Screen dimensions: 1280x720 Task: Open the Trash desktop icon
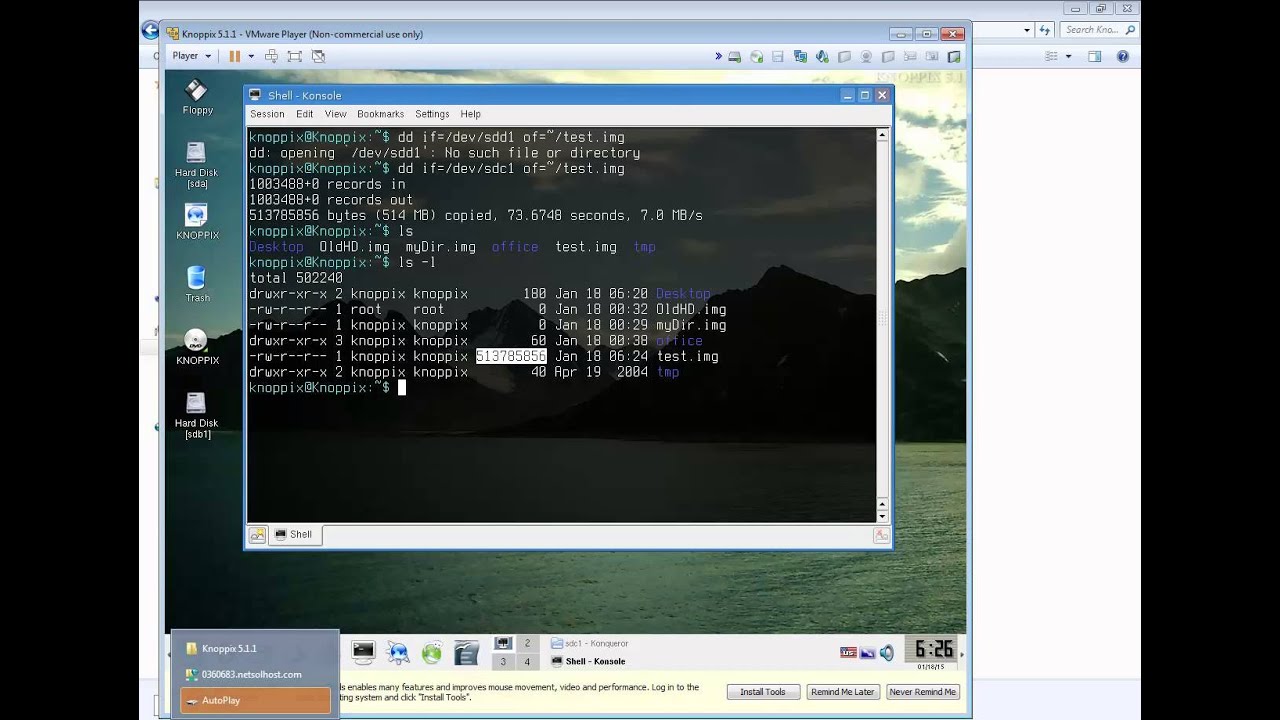(197, 284)
